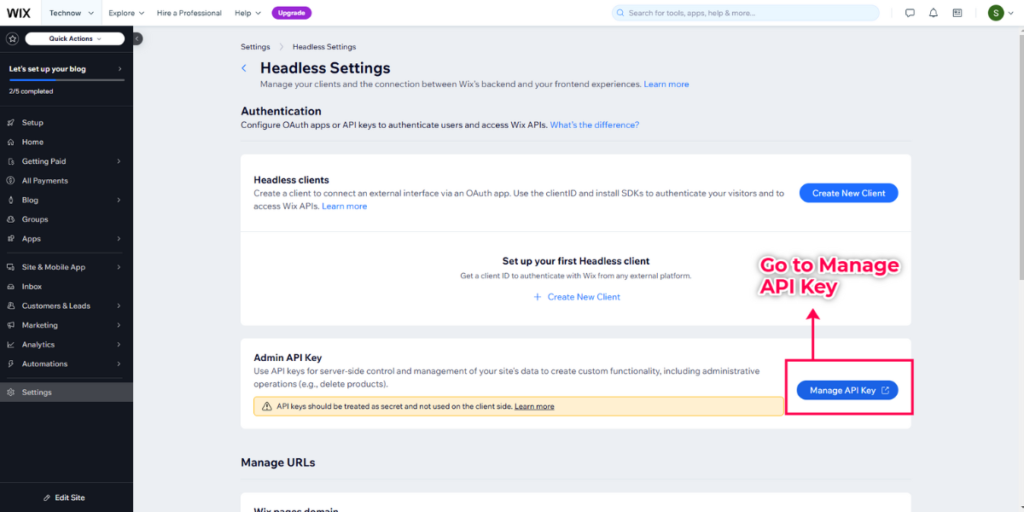
Task: Click the Headless Settings breadcrumb
Action: coord(324,47)
